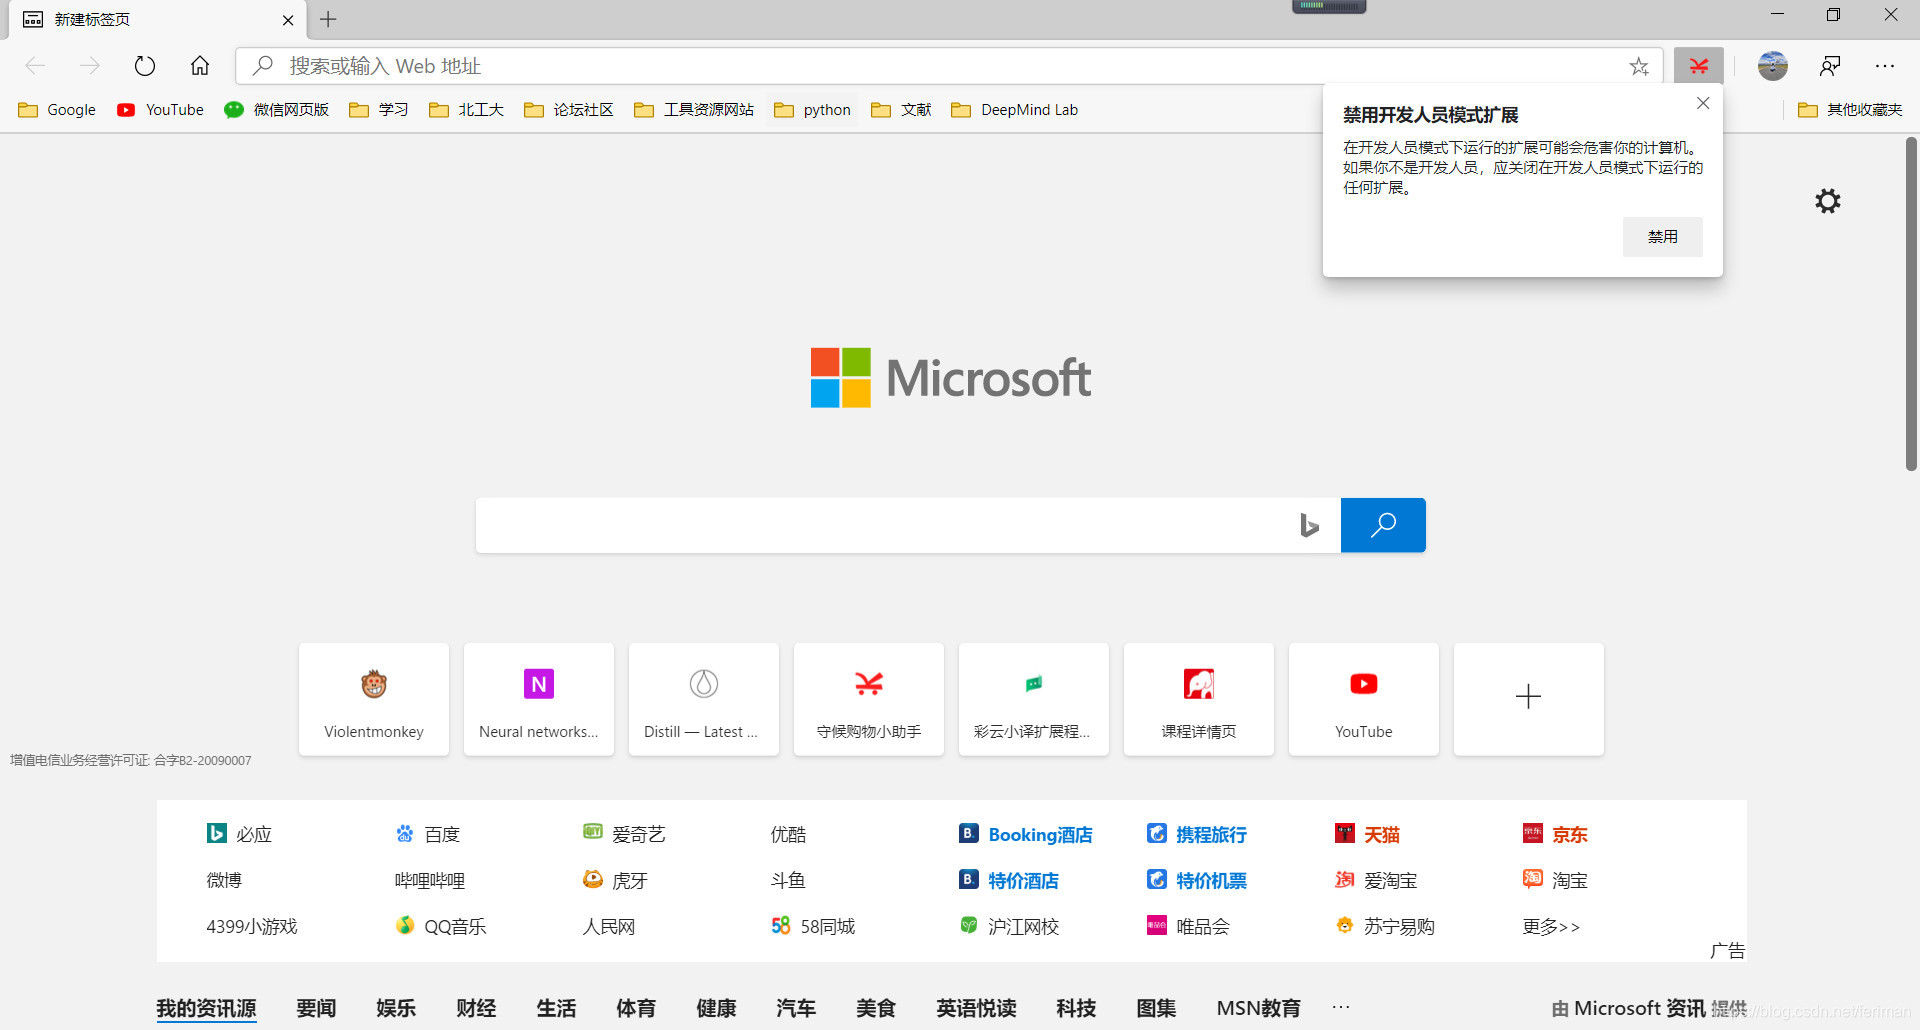Open the 百度 link

pos(428,834)
